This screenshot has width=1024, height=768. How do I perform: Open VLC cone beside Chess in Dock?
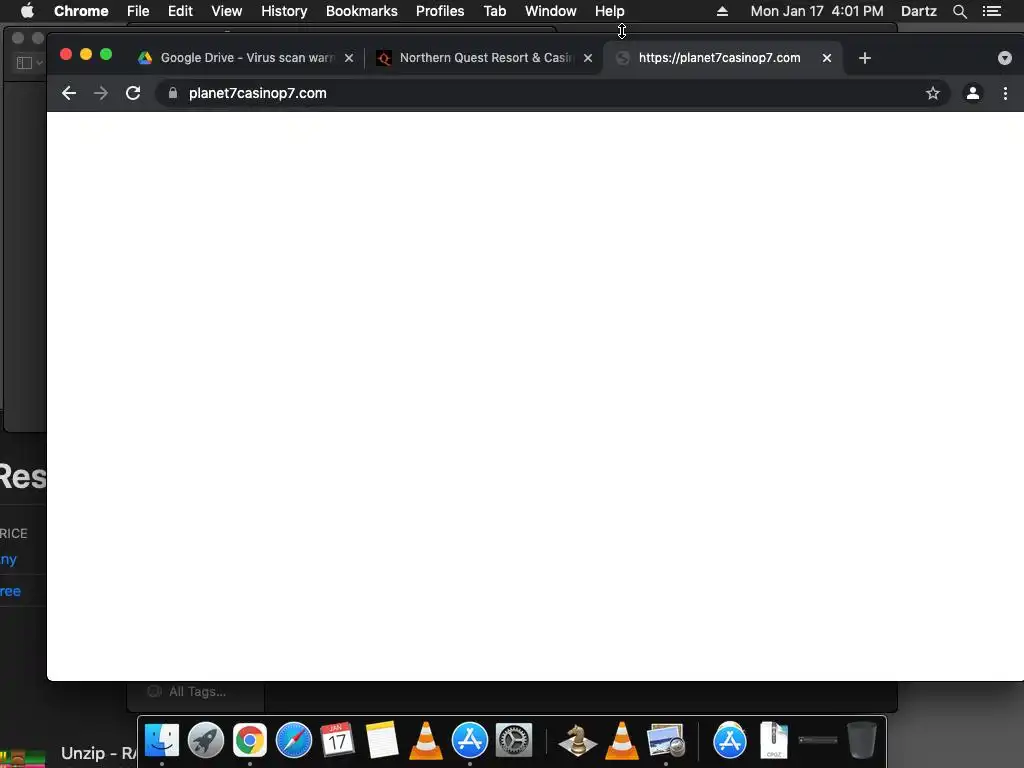tap(622, 741)
